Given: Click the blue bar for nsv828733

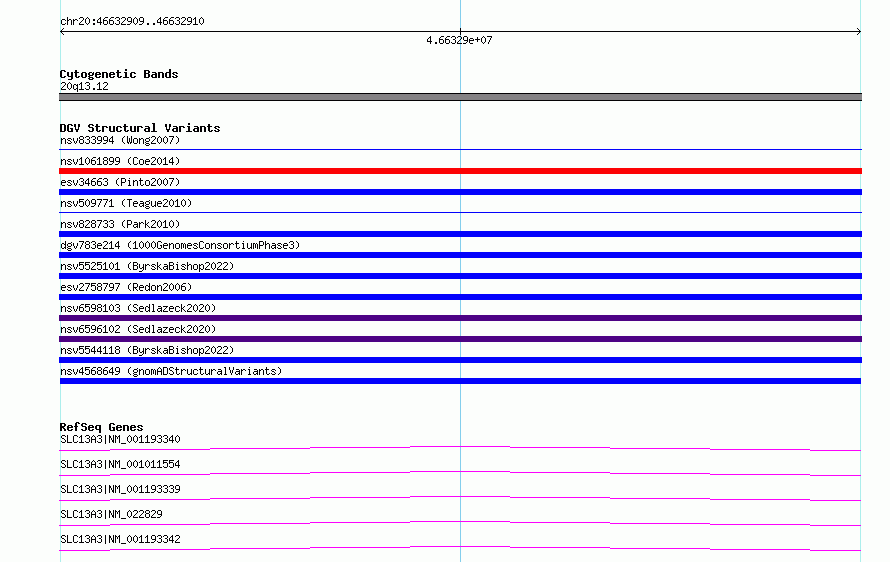Looking at the screenshot, I should click(460, 234).
